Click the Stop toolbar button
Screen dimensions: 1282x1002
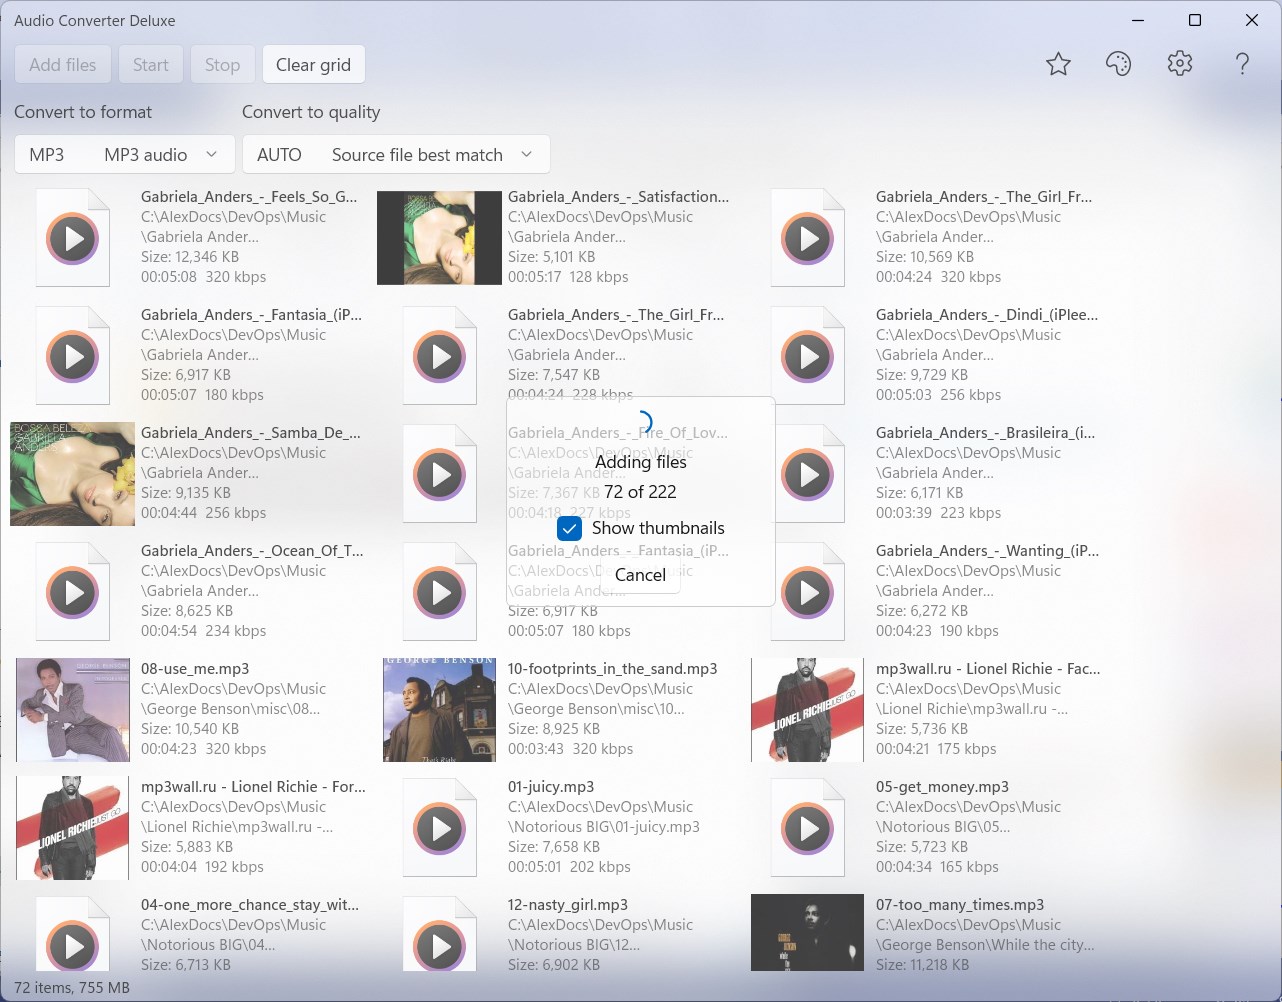[x=222, y=65]
